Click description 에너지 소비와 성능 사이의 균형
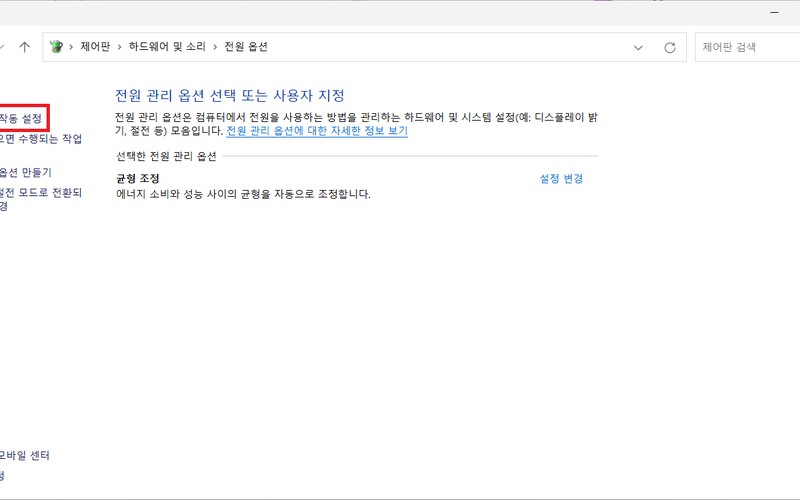Screen dimensions: 800x500 point(243,194)
